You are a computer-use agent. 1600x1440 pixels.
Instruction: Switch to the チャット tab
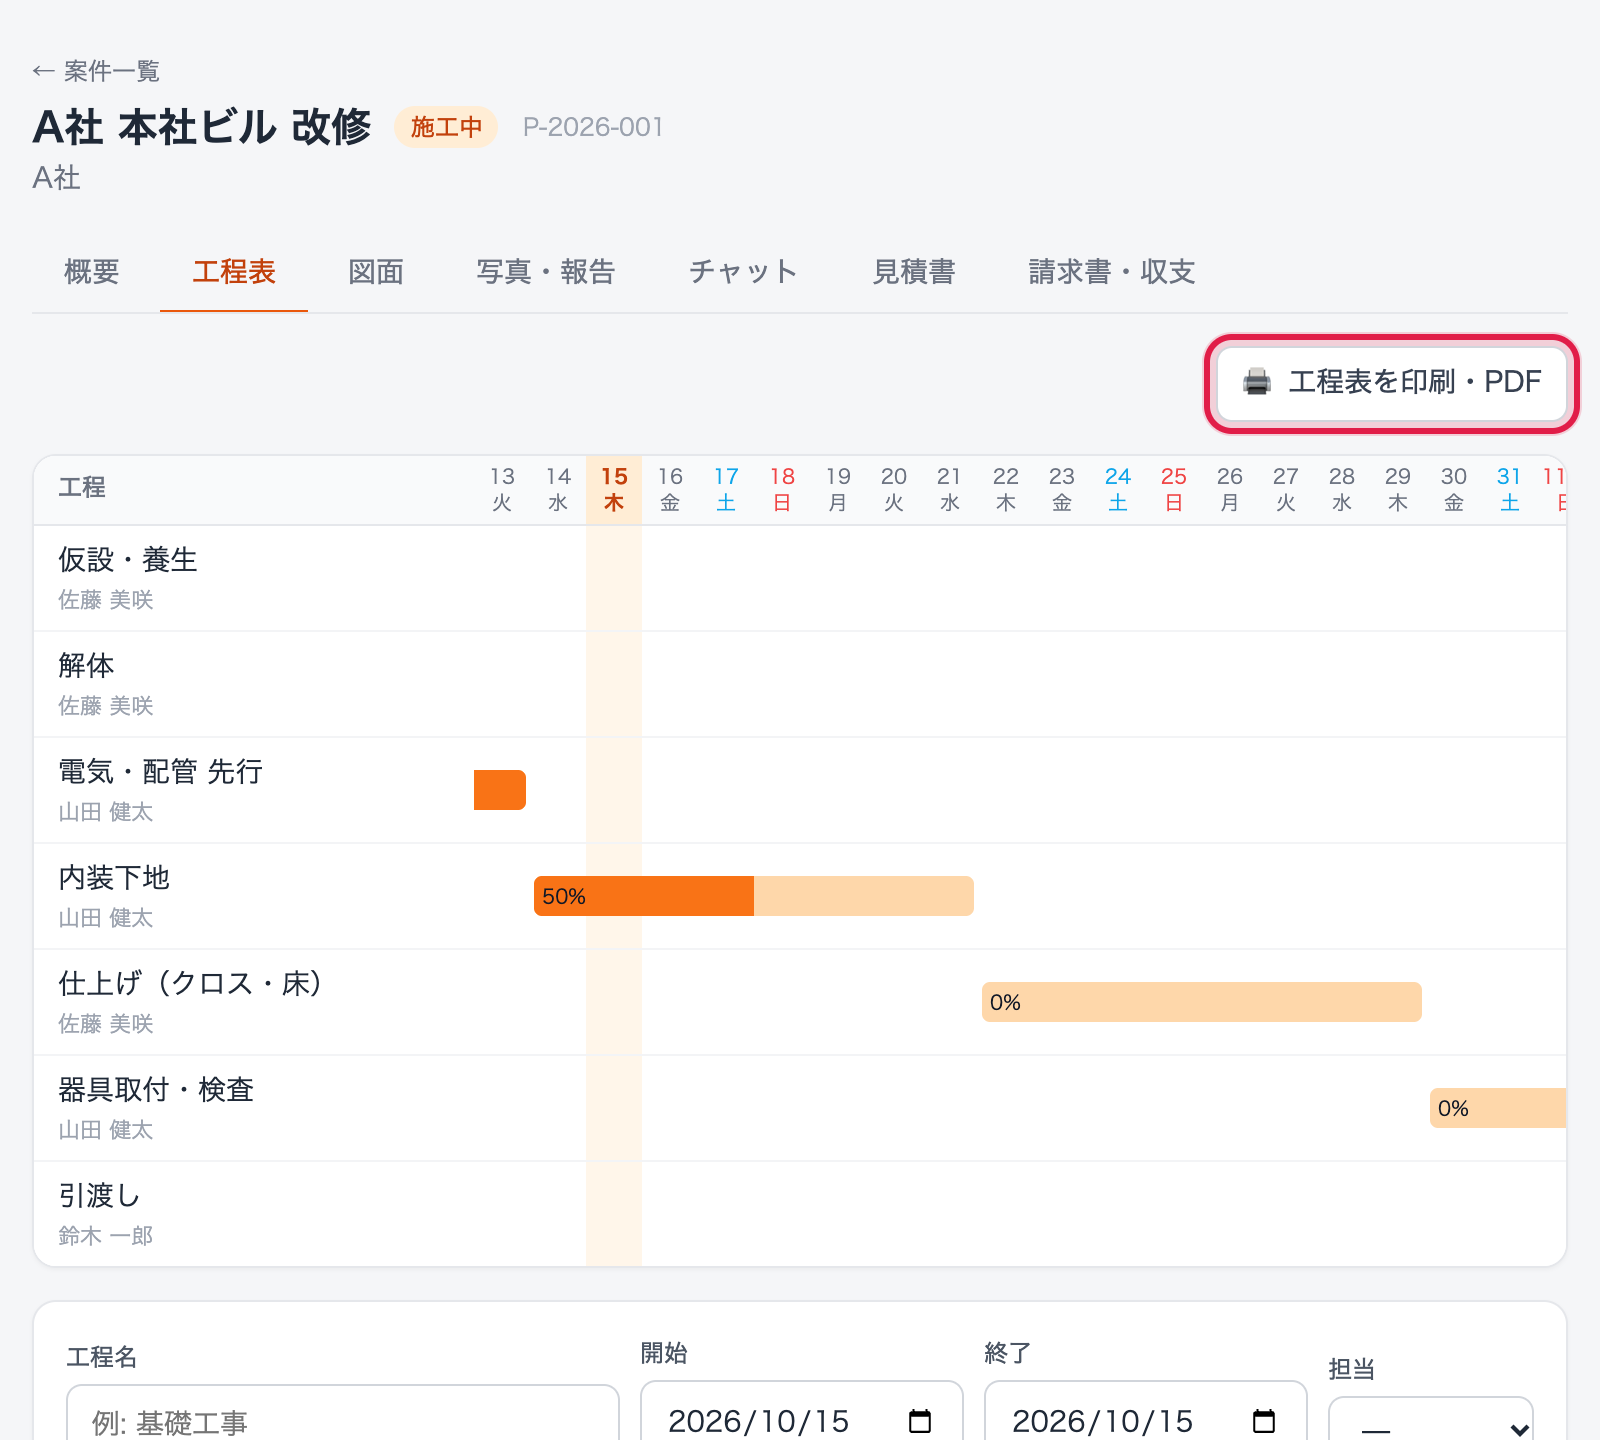[744, 272]
